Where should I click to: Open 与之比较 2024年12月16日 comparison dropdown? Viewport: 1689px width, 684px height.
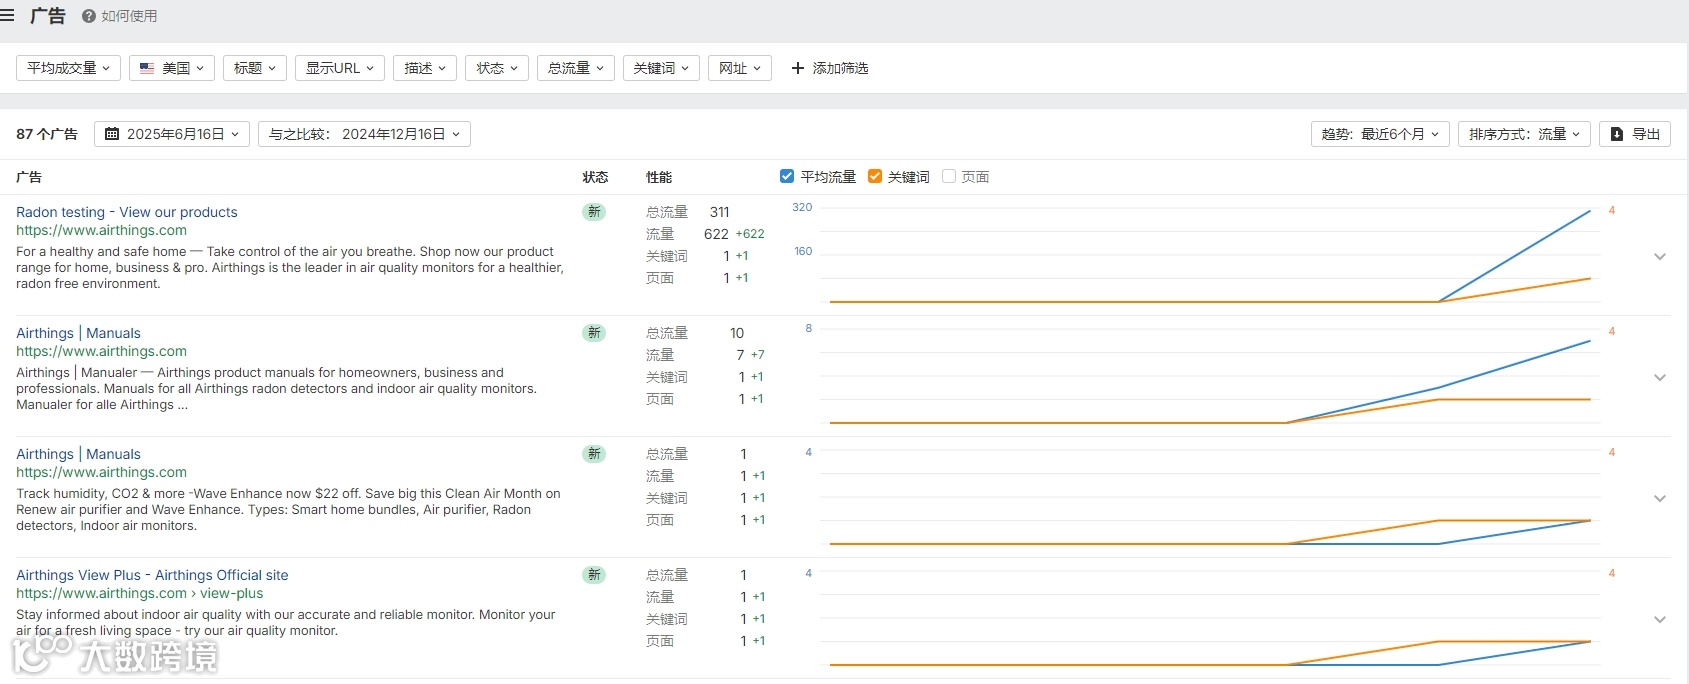pyautogui.click(x=364, y=134)
